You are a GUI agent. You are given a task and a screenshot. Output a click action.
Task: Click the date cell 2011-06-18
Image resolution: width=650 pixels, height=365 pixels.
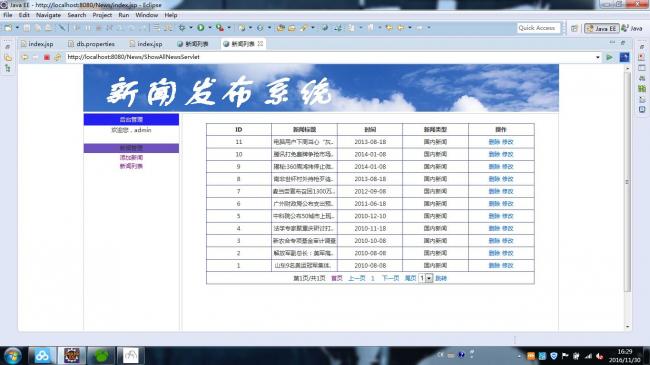point(370,204)
